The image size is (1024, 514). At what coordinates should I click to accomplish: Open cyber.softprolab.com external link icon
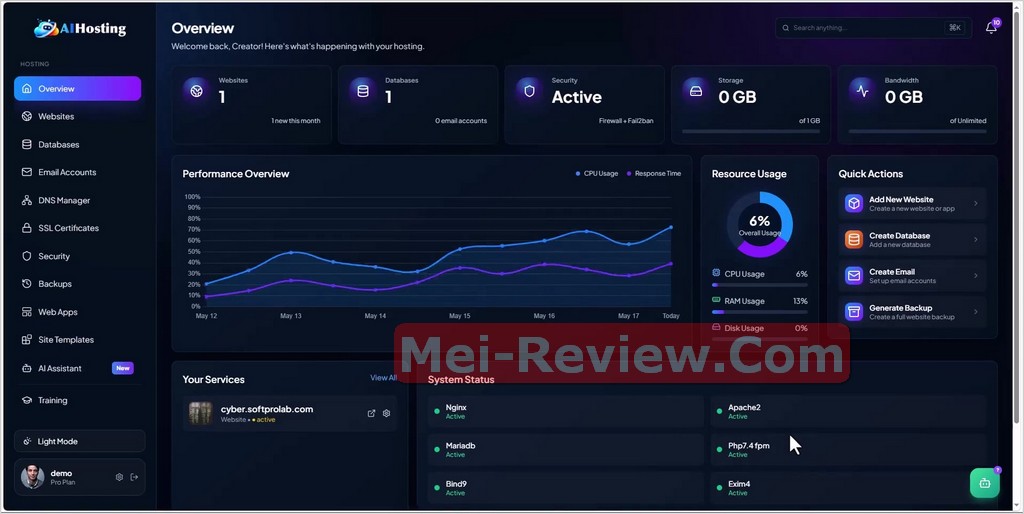point(372,413)
